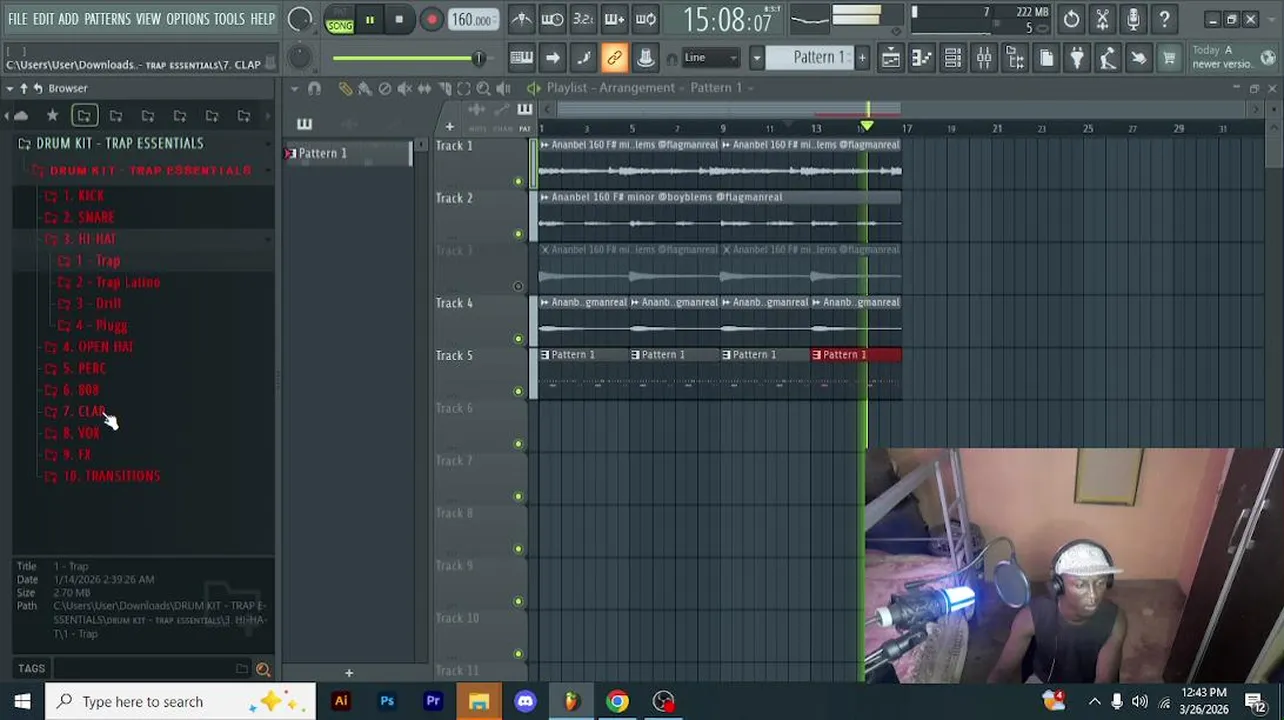
Task: Open the Channel rack view icon
Action: coord(953,58)
